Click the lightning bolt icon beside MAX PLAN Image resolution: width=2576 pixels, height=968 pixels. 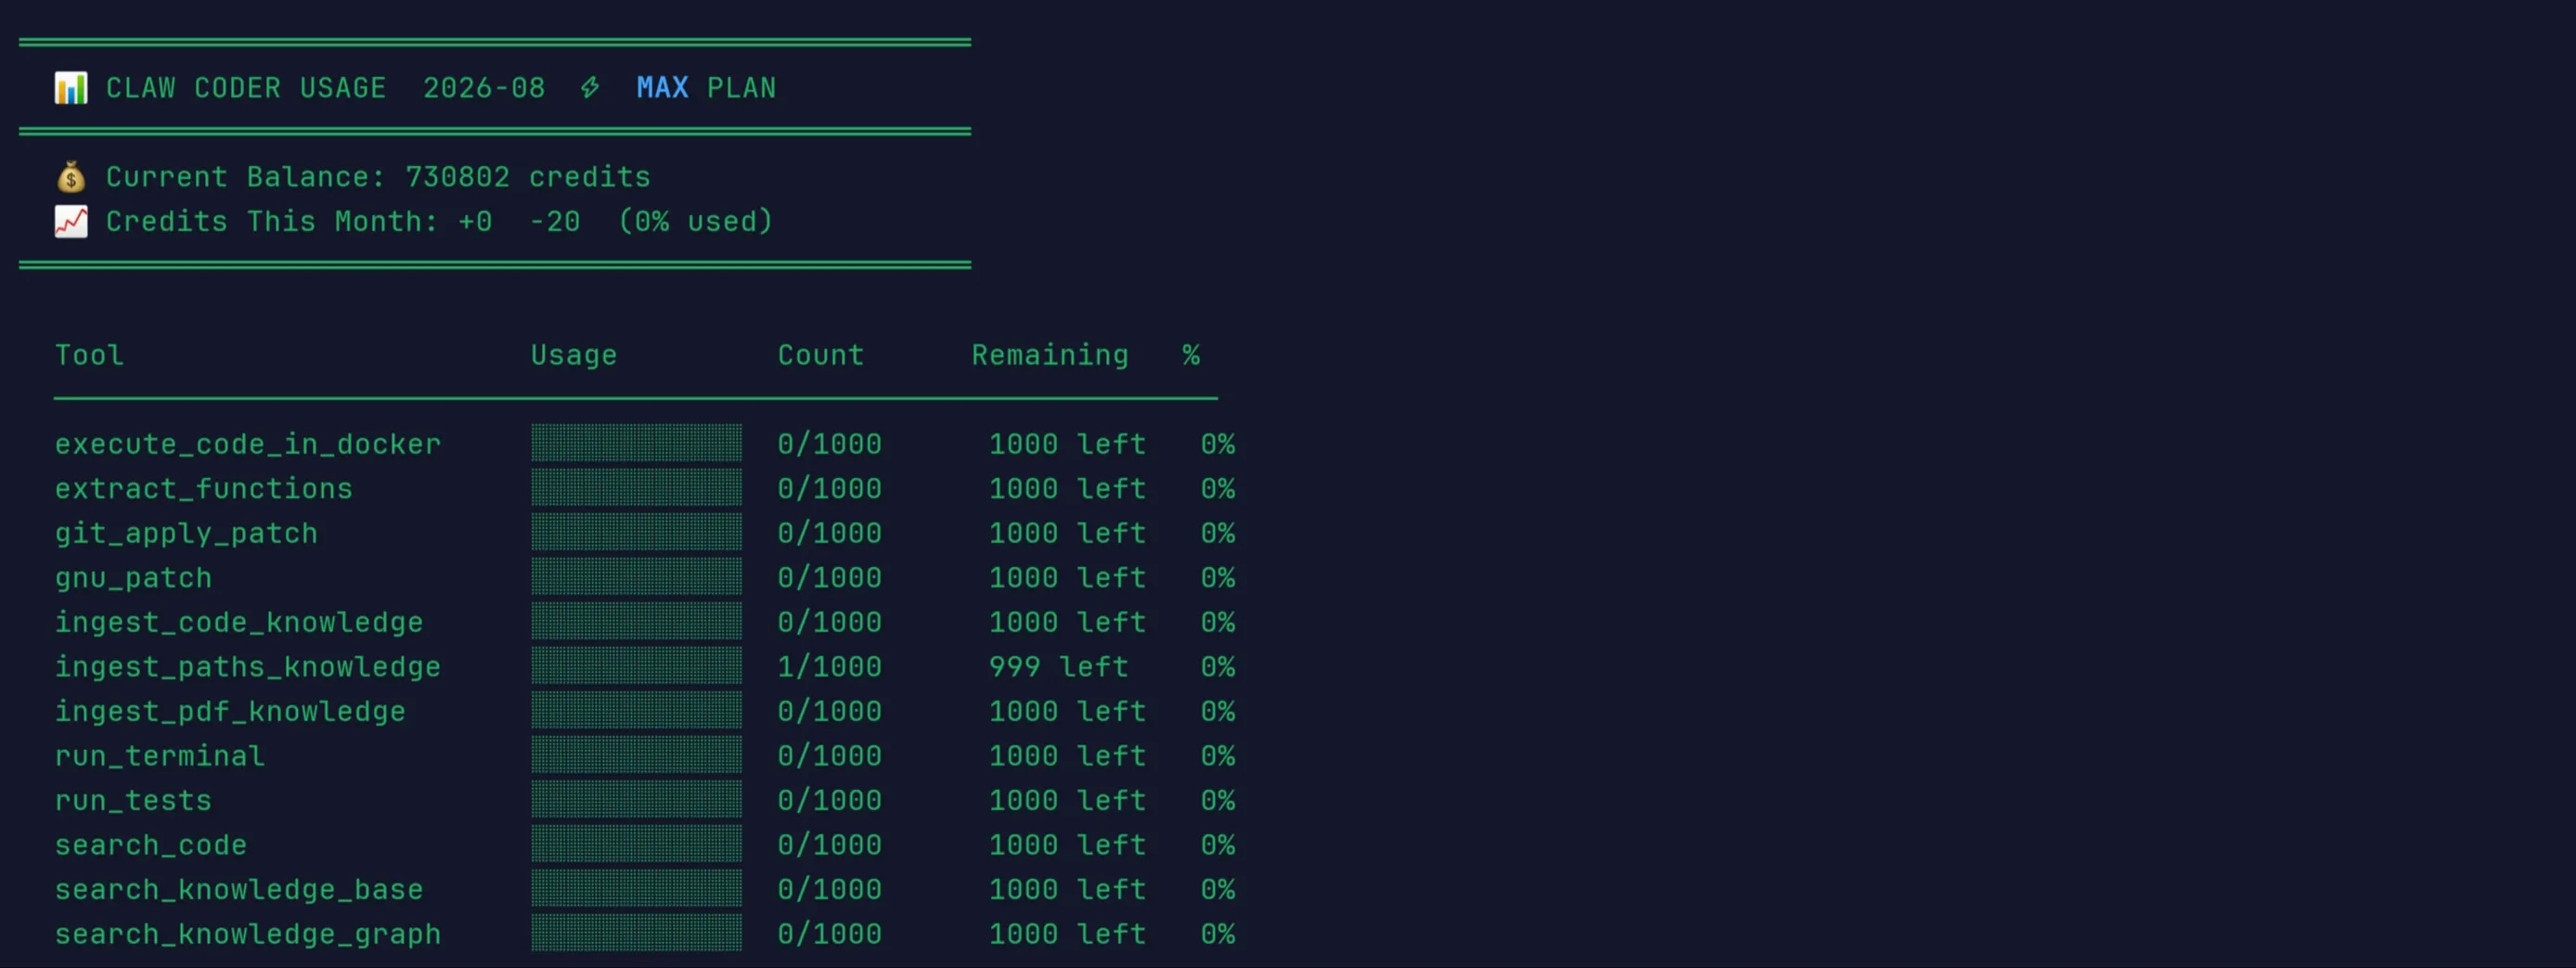[x=590, y=88]
